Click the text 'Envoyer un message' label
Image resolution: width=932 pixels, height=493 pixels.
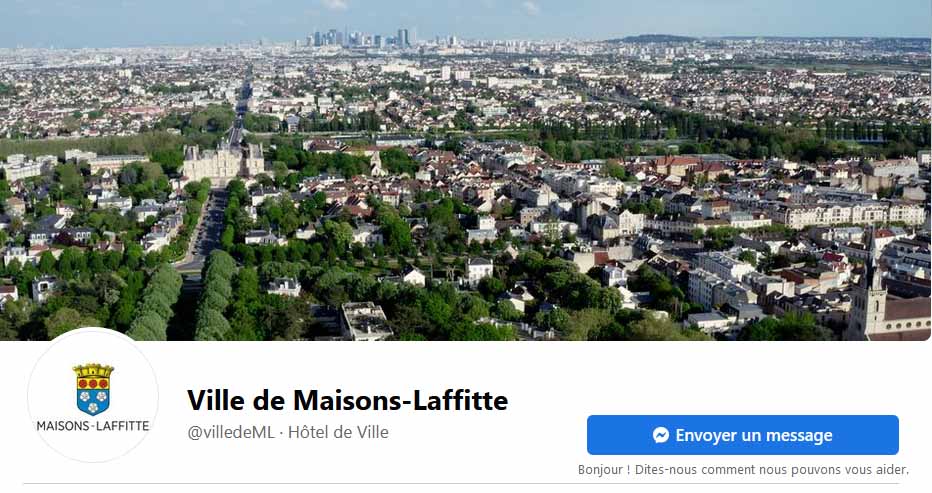click(x=754, y=435)
